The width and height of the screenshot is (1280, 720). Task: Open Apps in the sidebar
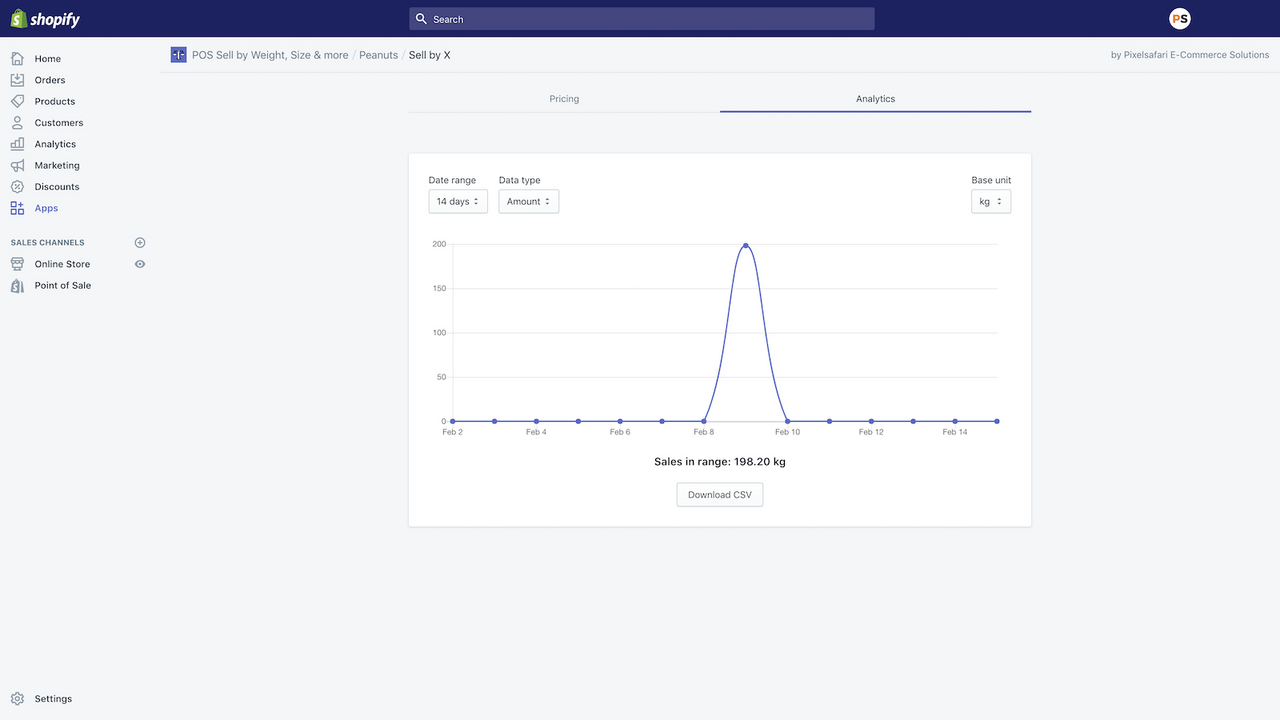point(46,208)
